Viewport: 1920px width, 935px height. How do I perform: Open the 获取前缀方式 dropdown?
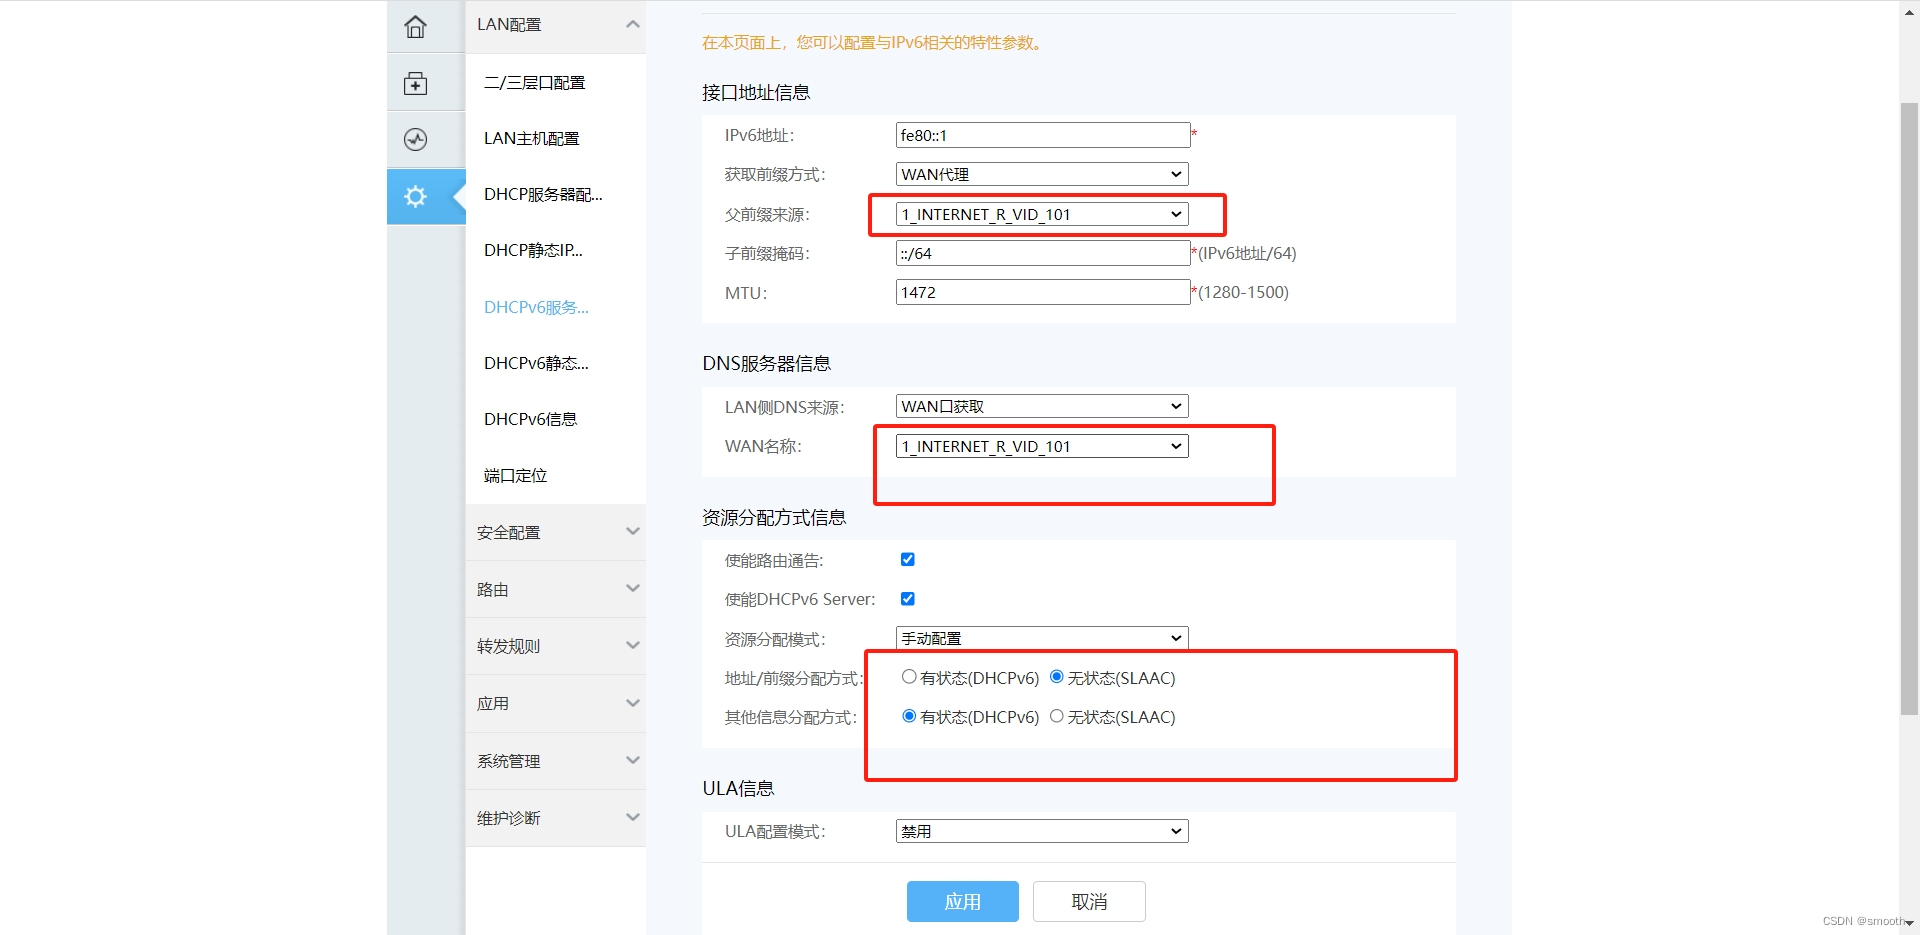pos(1040,173)
